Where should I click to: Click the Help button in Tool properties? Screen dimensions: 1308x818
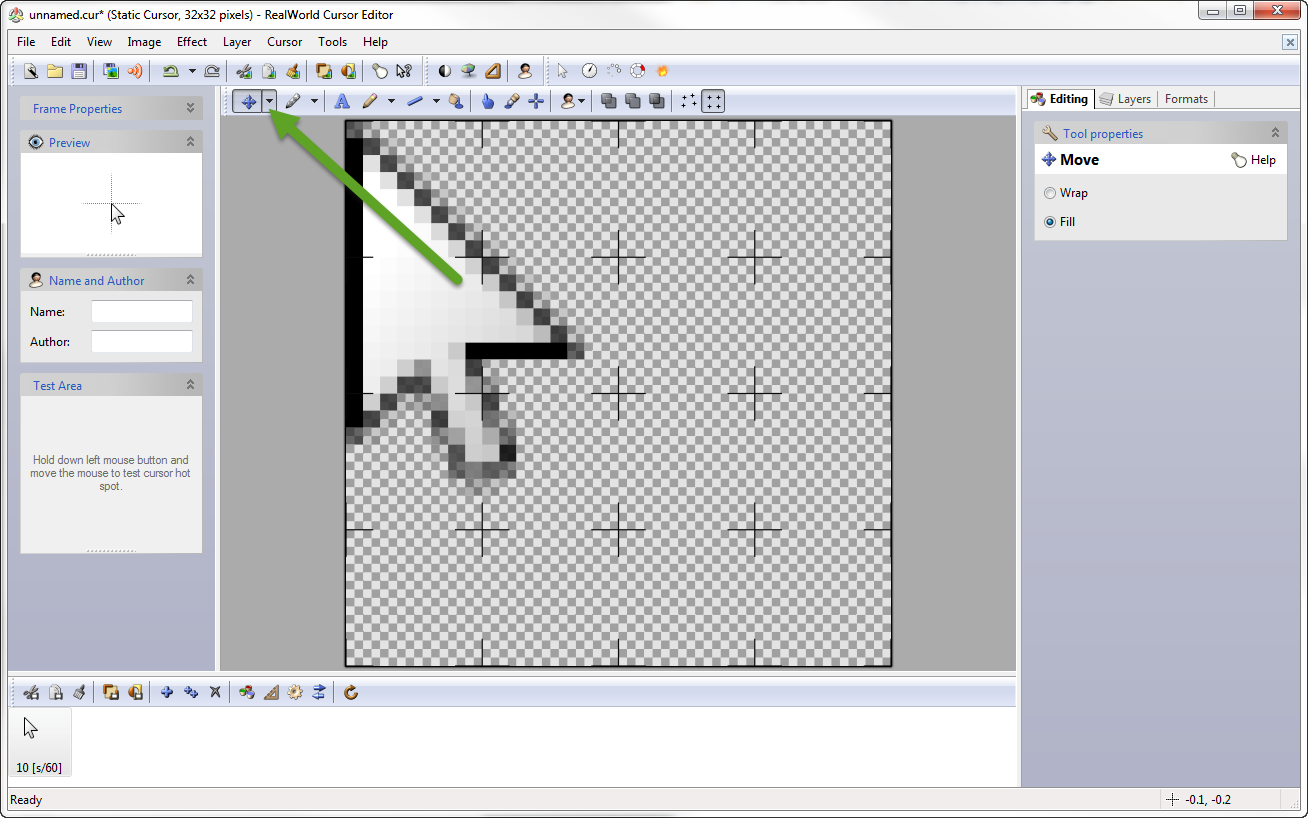coord(1253,160)
